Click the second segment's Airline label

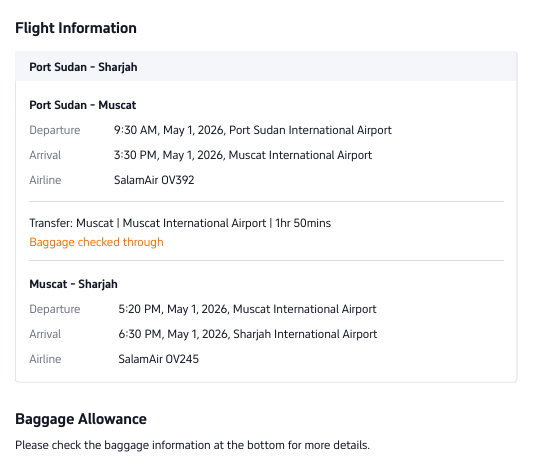pyautogui.click(x=45, y=359)
